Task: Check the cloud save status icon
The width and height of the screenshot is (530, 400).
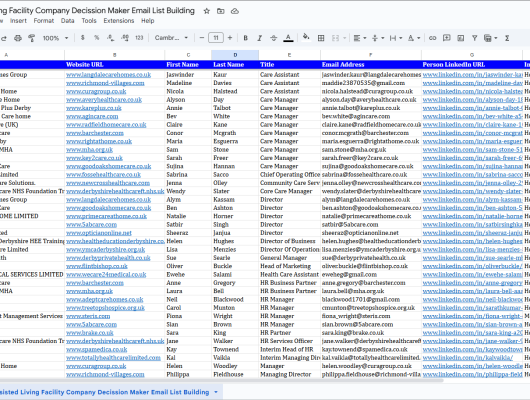Action: 235,11
